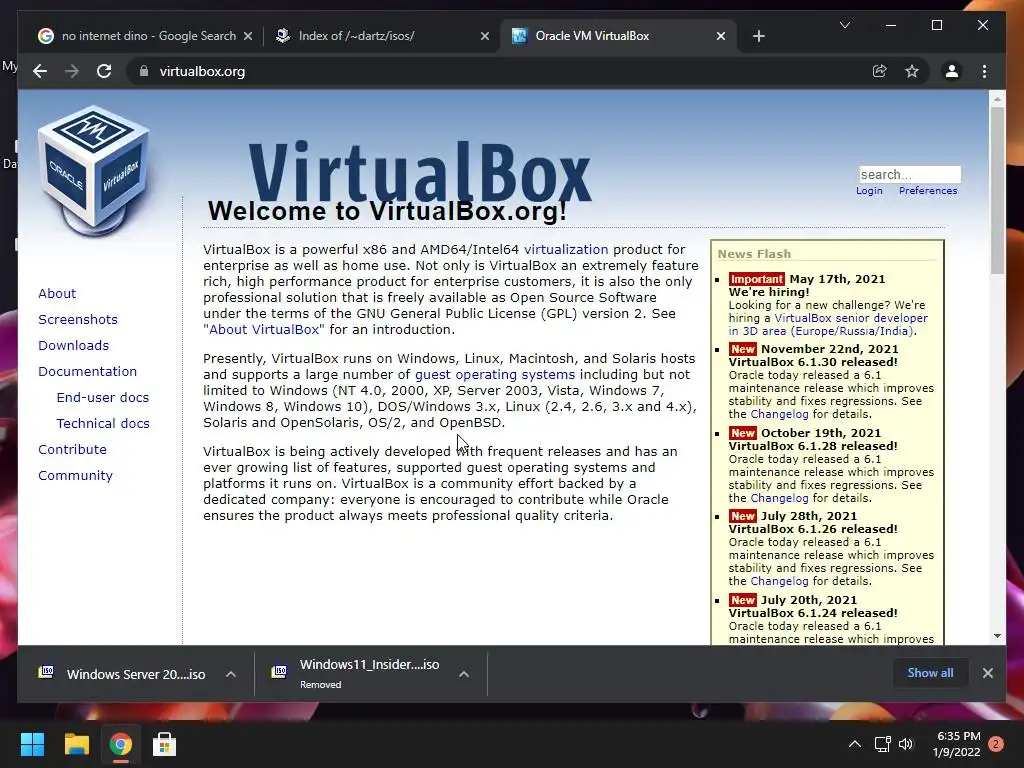
Task: Open the Changelog link for 6.1.26
Action: 779,581
